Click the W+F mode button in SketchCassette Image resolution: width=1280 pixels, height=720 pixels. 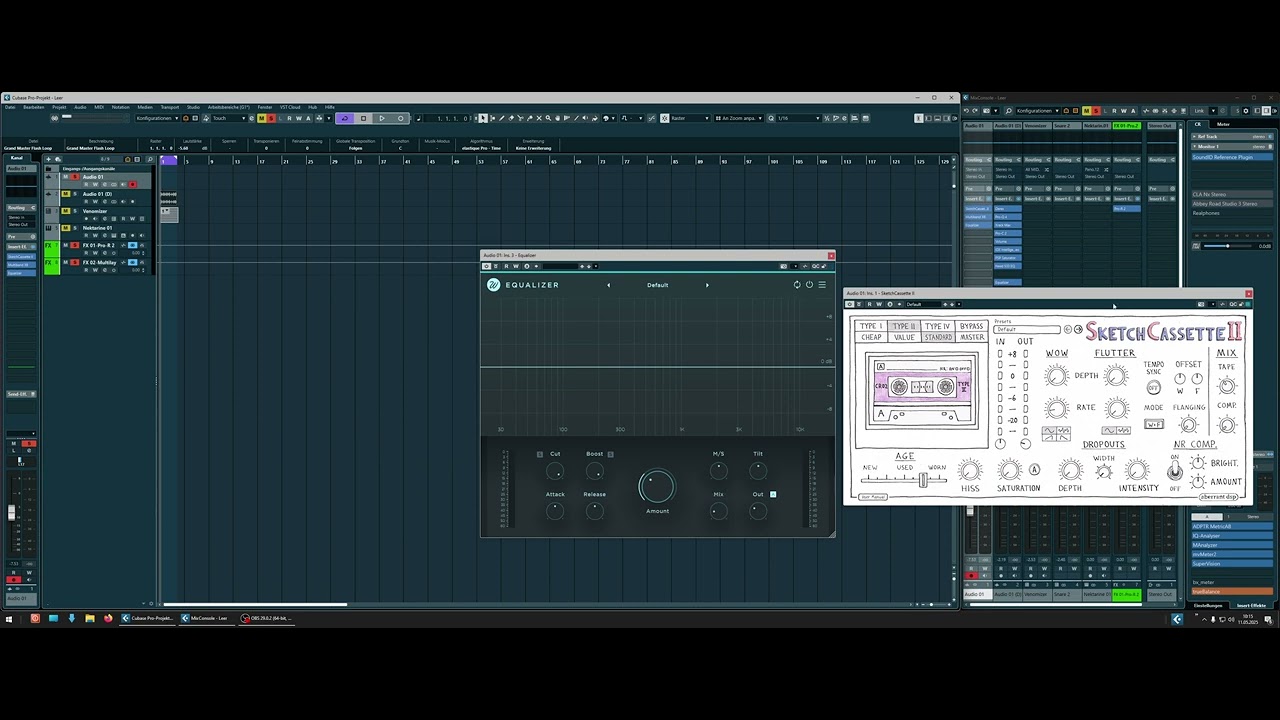click(1154, 425)
